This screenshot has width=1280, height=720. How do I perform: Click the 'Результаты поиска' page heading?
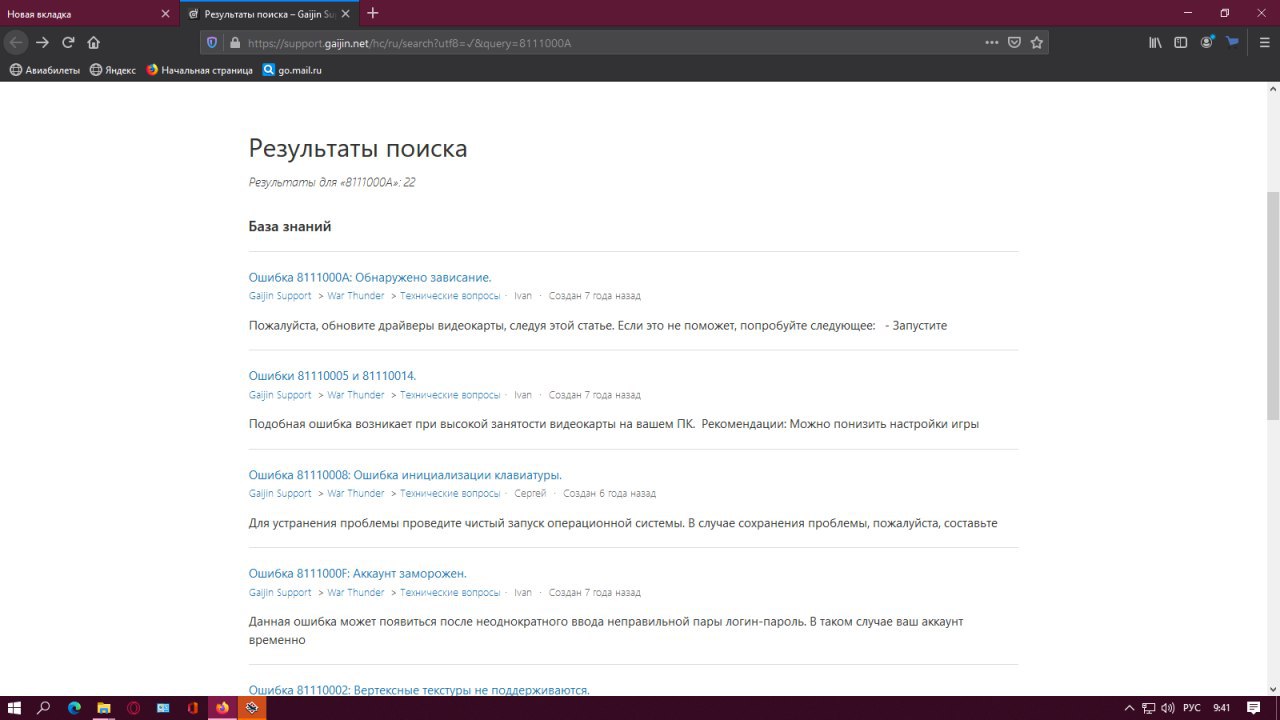point(358,149)
